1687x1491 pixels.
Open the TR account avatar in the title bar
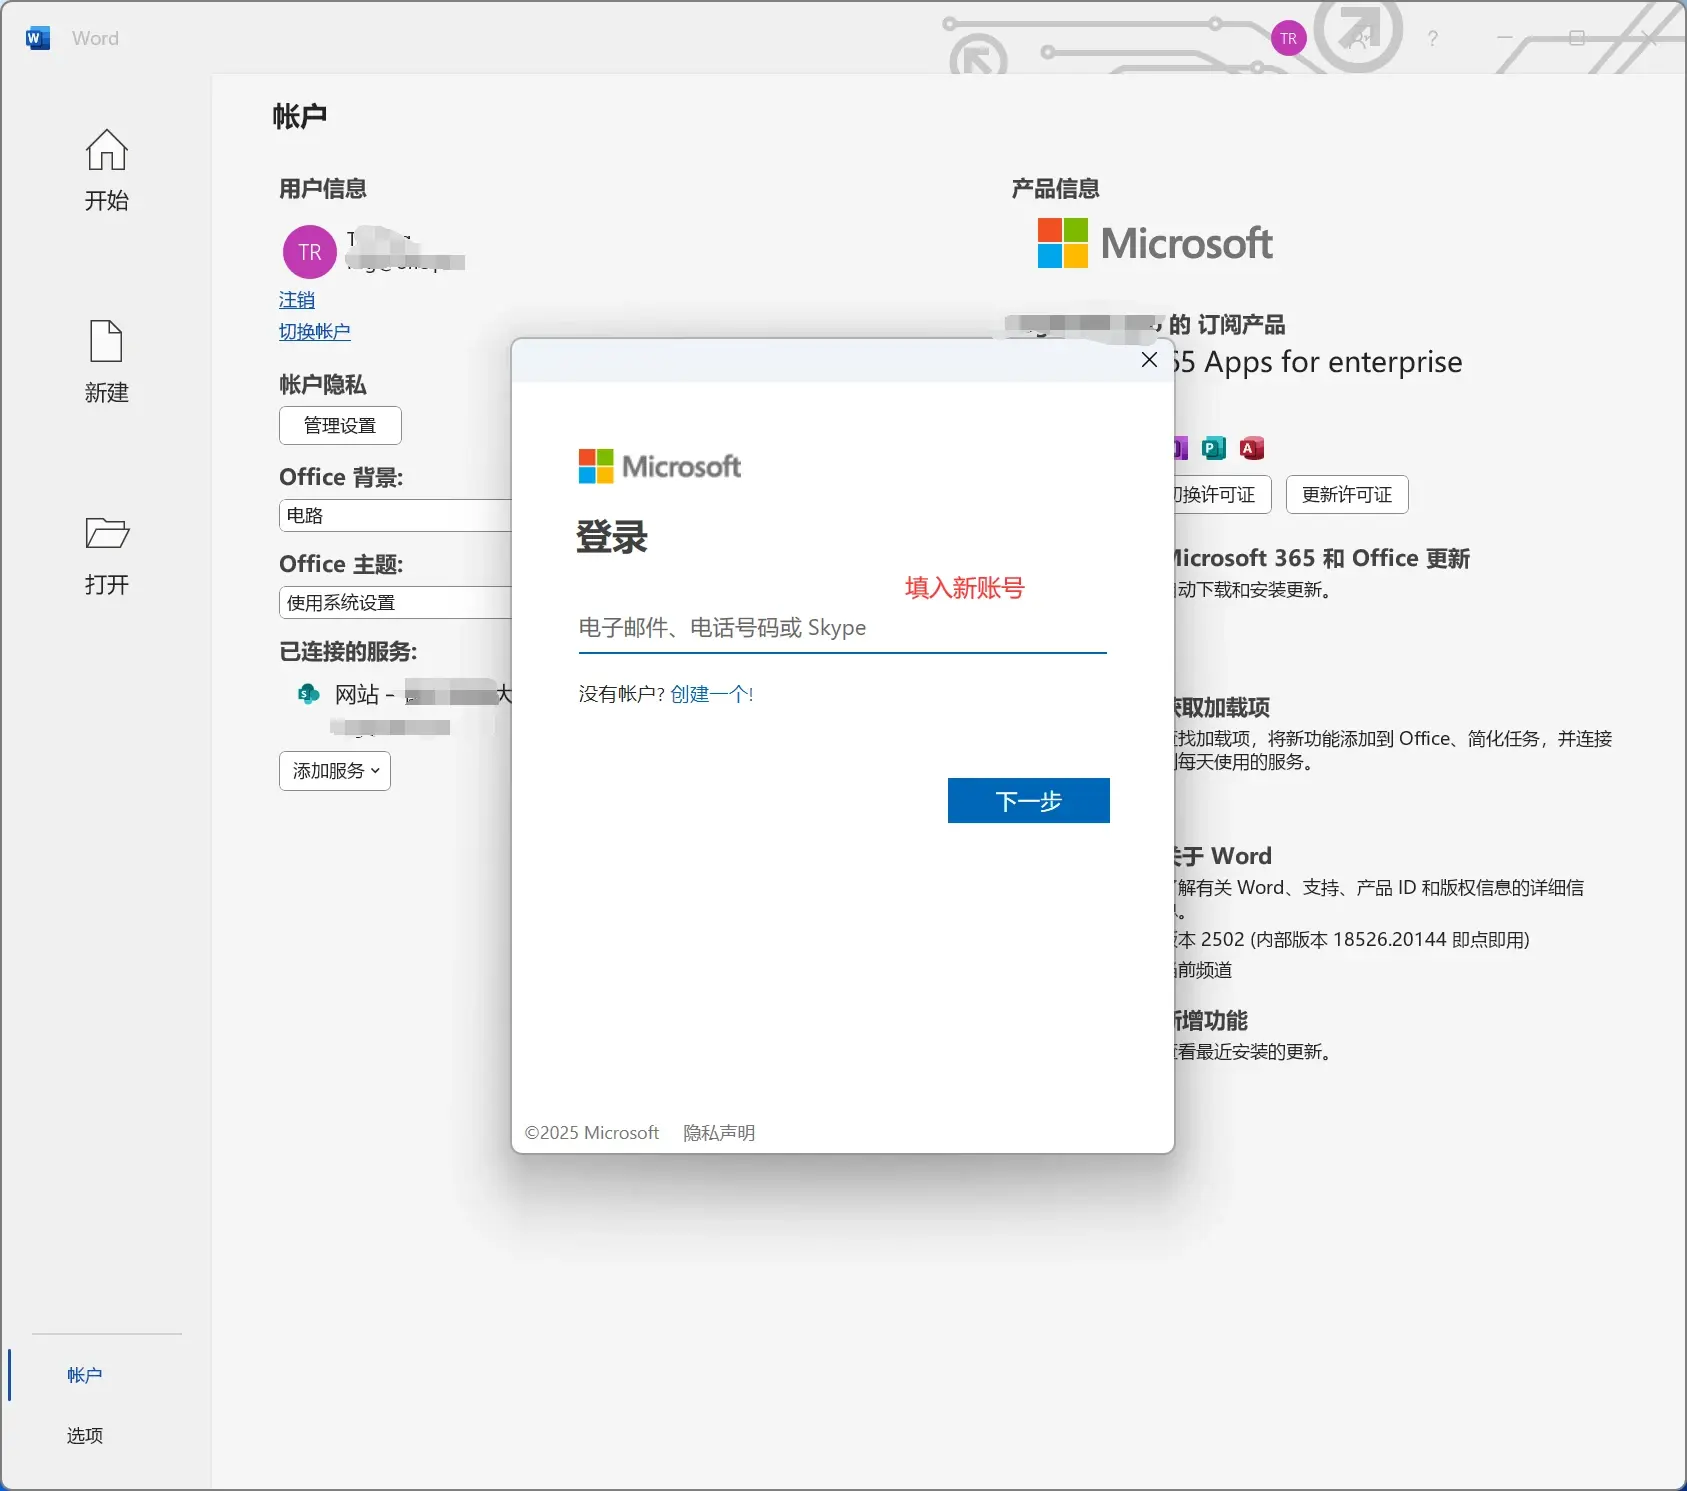1288,39
